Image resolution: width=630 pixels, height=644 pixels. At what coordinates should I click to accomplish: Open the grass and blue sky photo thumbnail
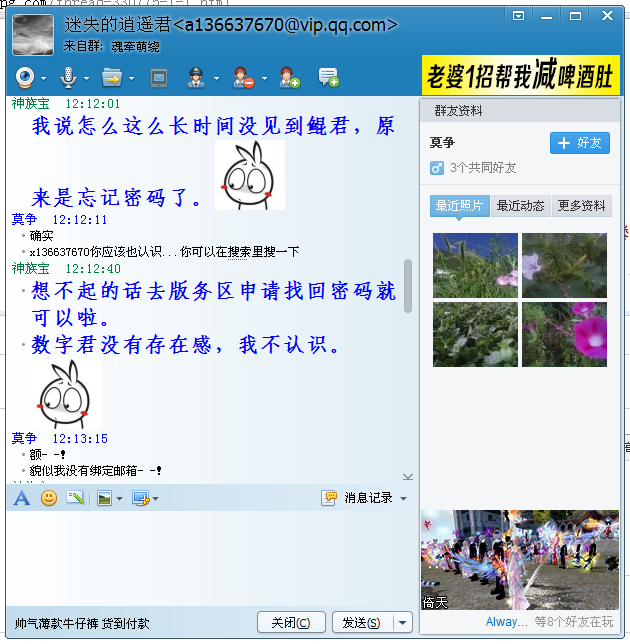[475, 265]
